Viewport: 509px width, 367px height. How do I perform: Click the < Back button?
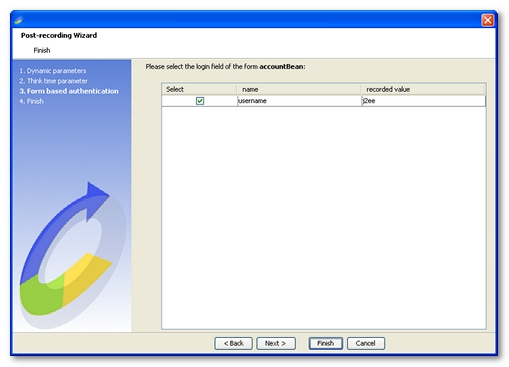pos(233,343)
